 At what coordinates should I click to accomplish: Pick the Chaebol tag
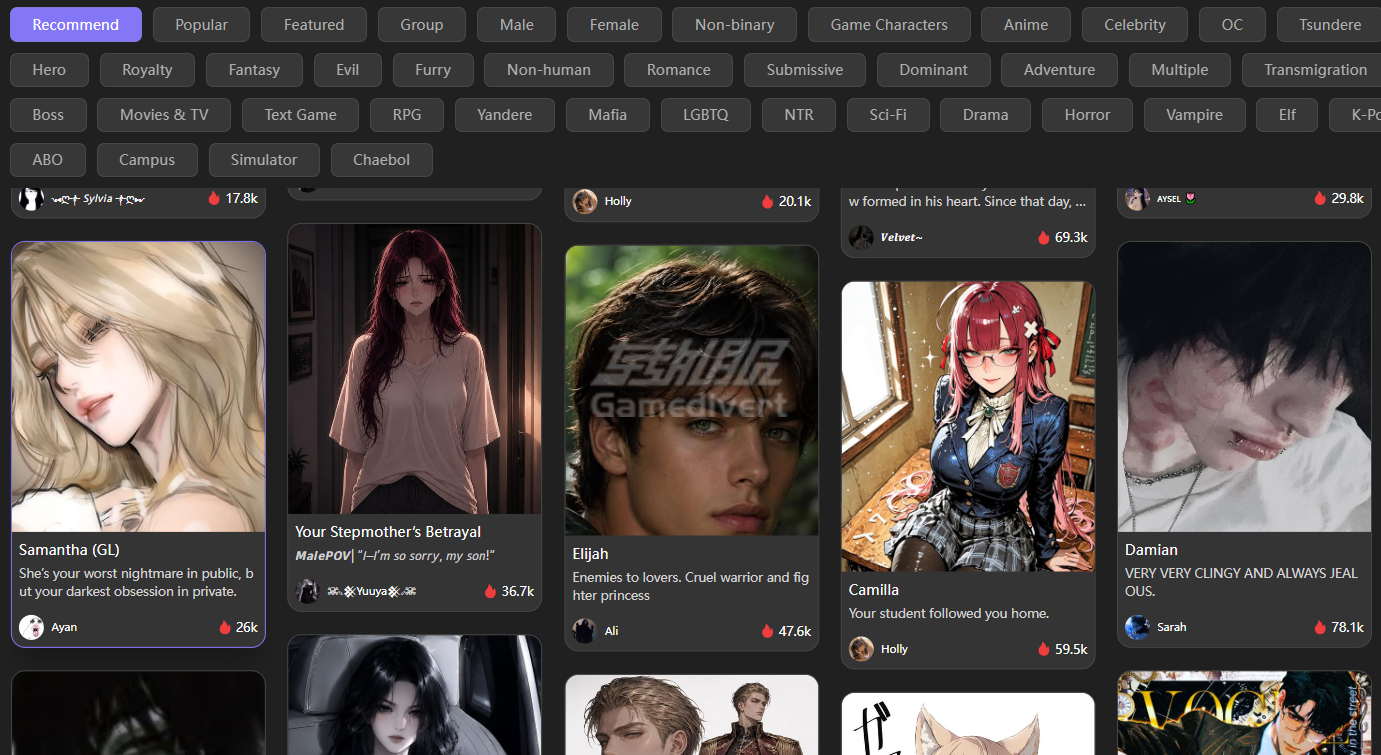(381, 160)
